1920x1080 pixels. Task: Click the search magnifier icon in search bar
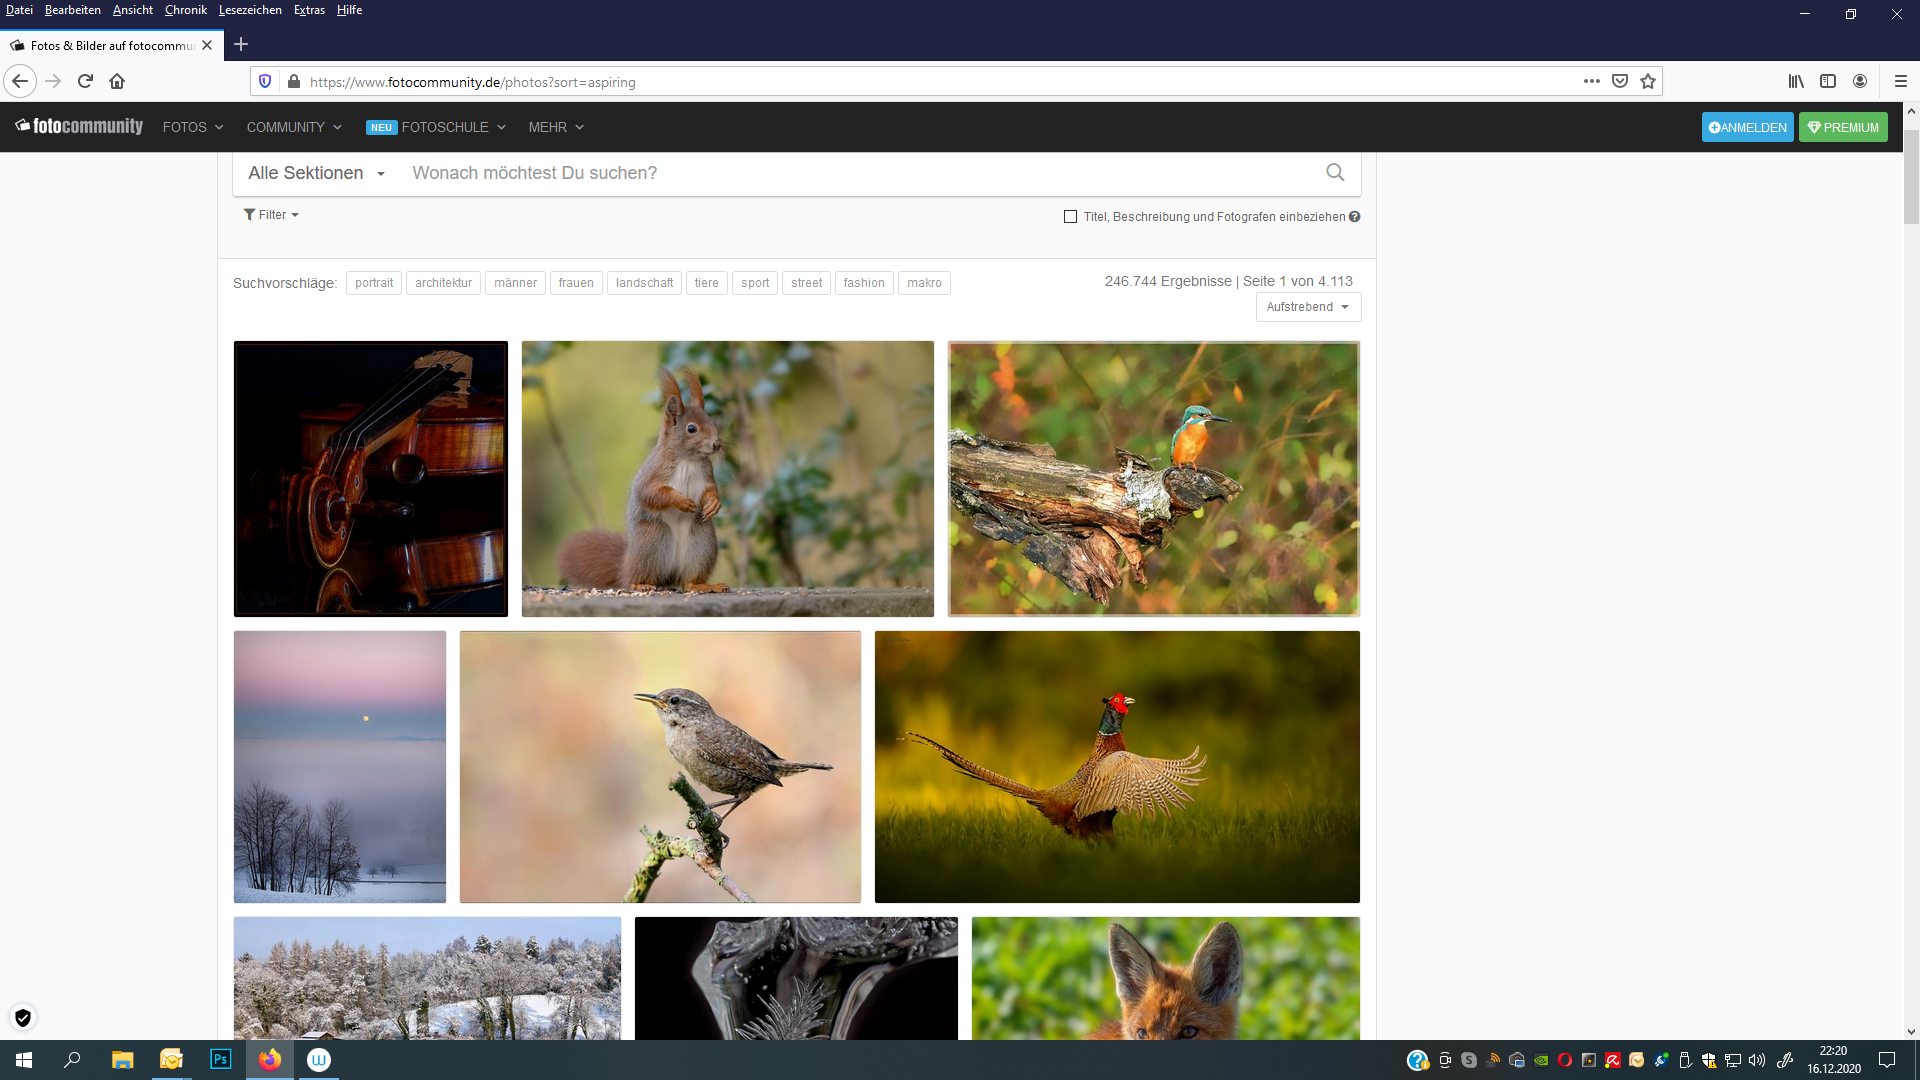[x=1335, y=172]
